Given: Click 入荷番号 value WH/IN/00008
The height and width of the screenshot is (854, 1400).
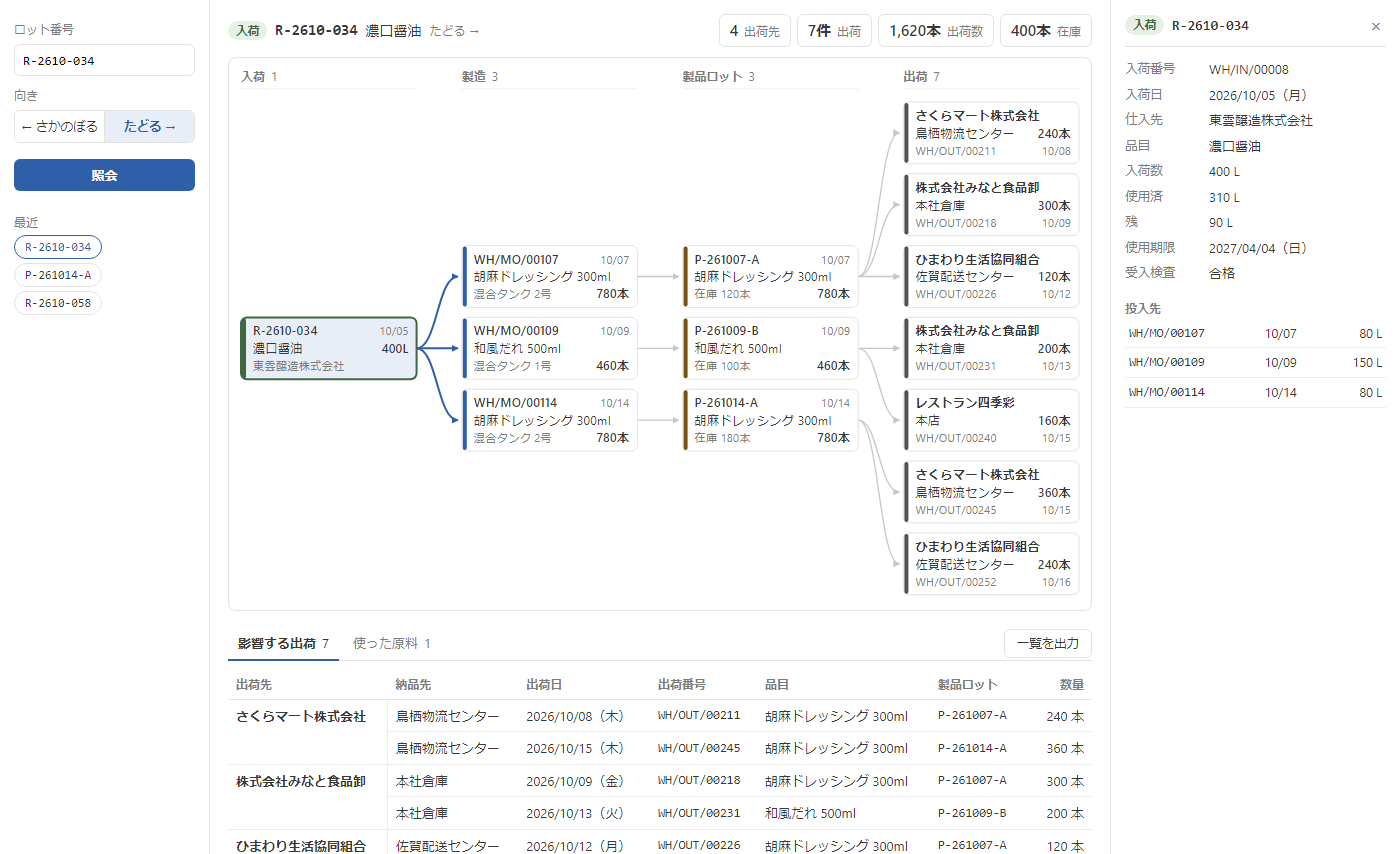Looking at the screenshot, I should point(1249,70).
